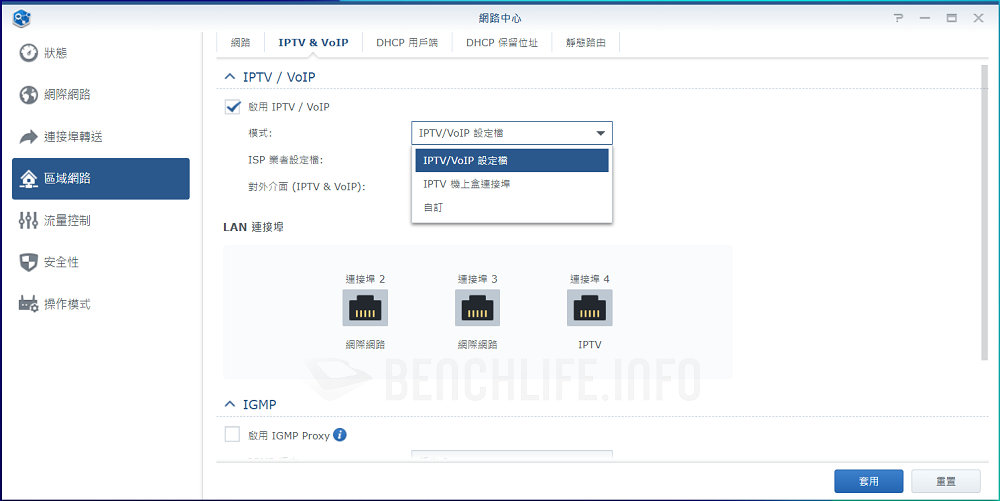Open help question mark in title bar

tap(899, 18)
